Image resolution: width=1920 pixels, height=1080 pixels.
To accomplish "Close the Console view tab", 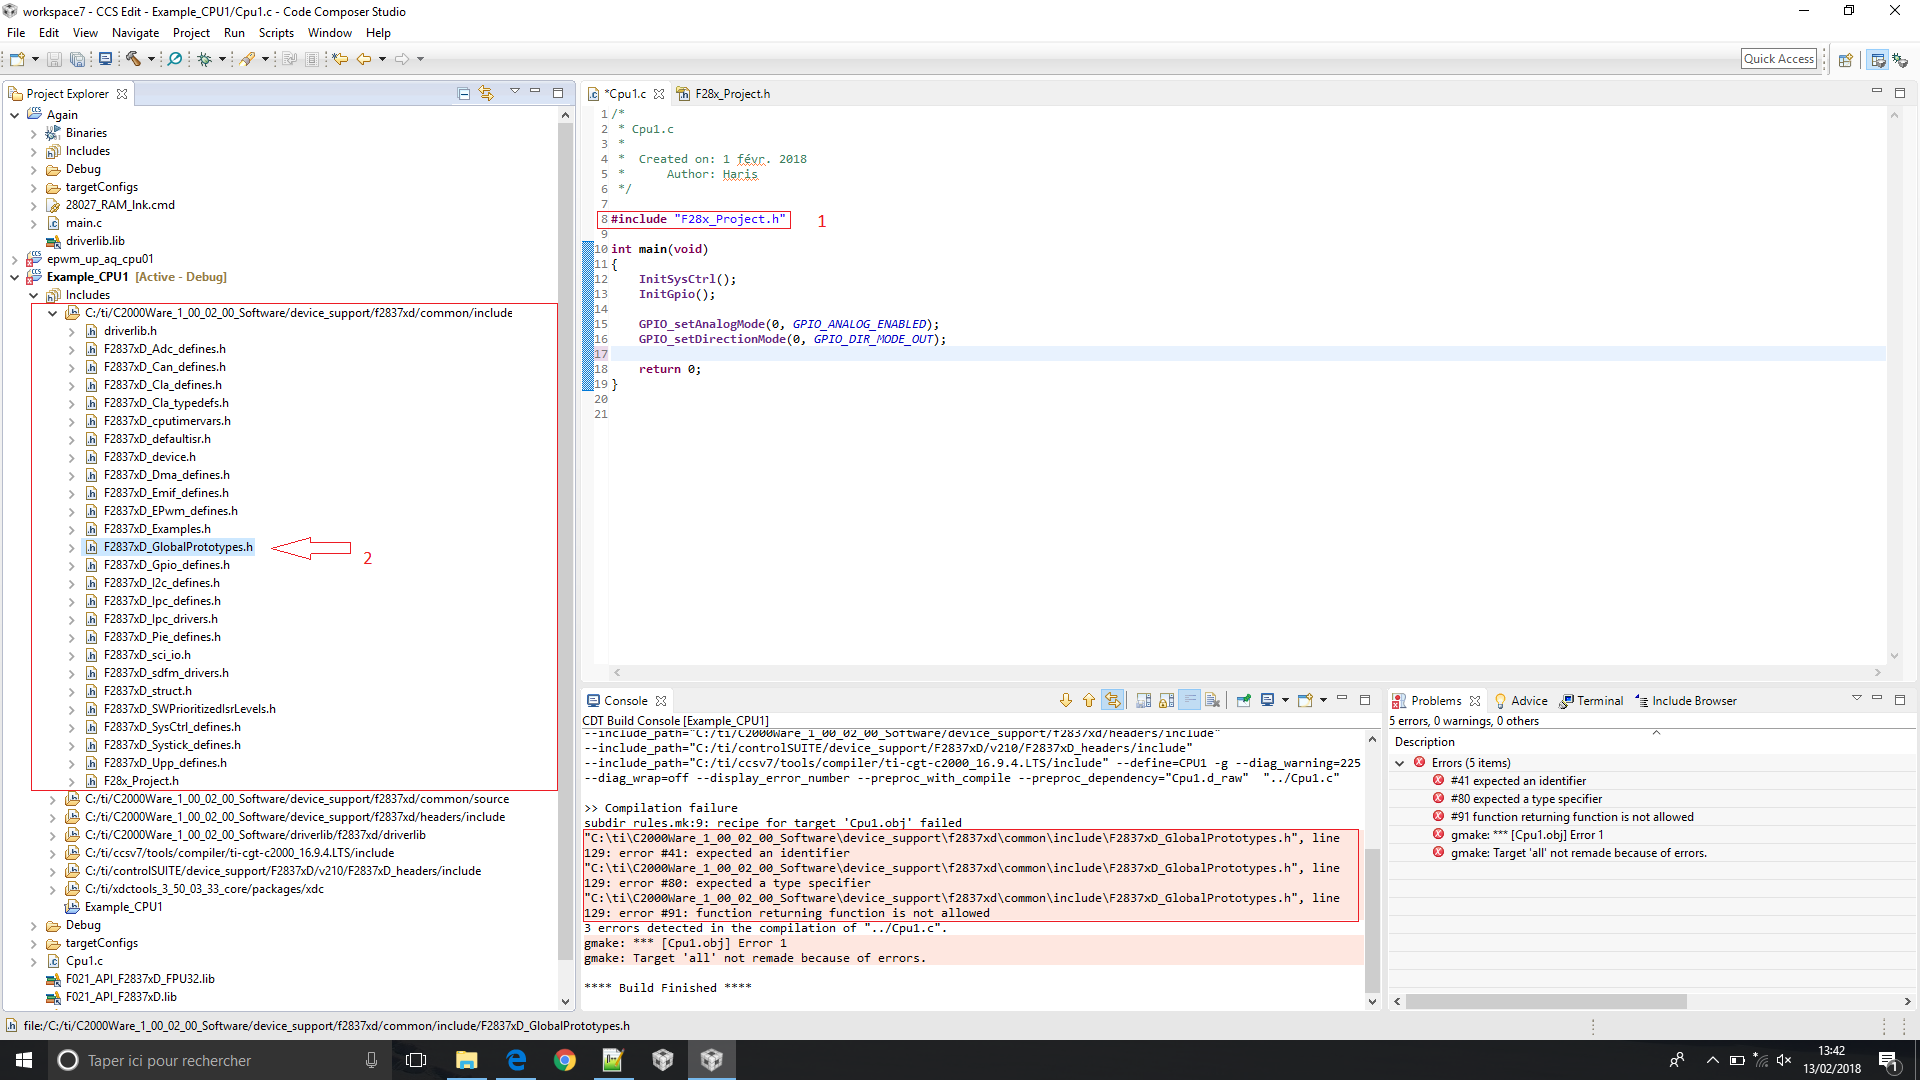I will pyautogui.click(x=661, y=701).
